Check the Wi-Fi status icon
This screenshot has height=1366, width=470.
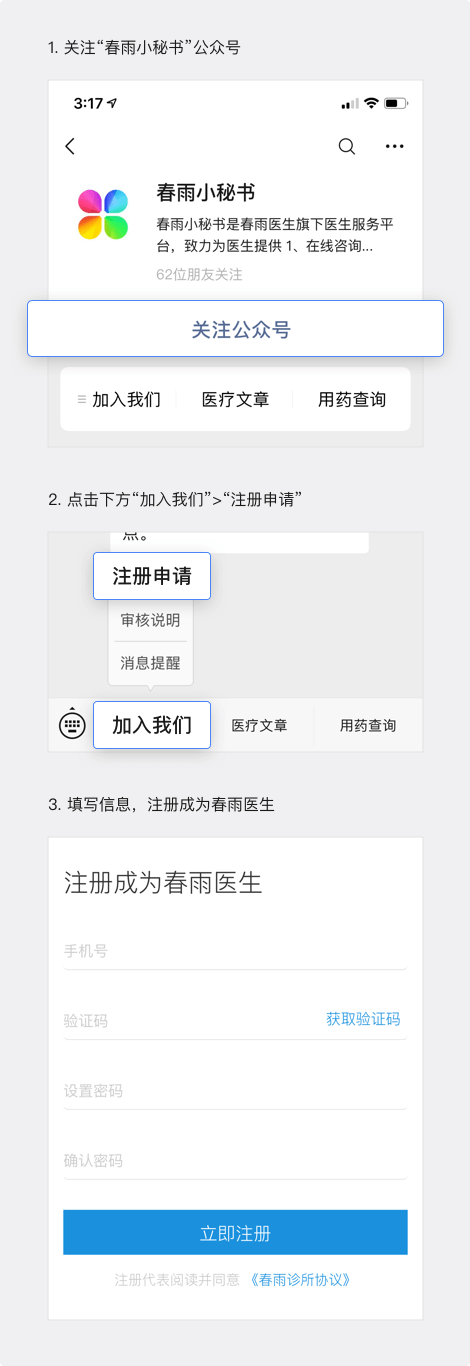pos(371,104)
